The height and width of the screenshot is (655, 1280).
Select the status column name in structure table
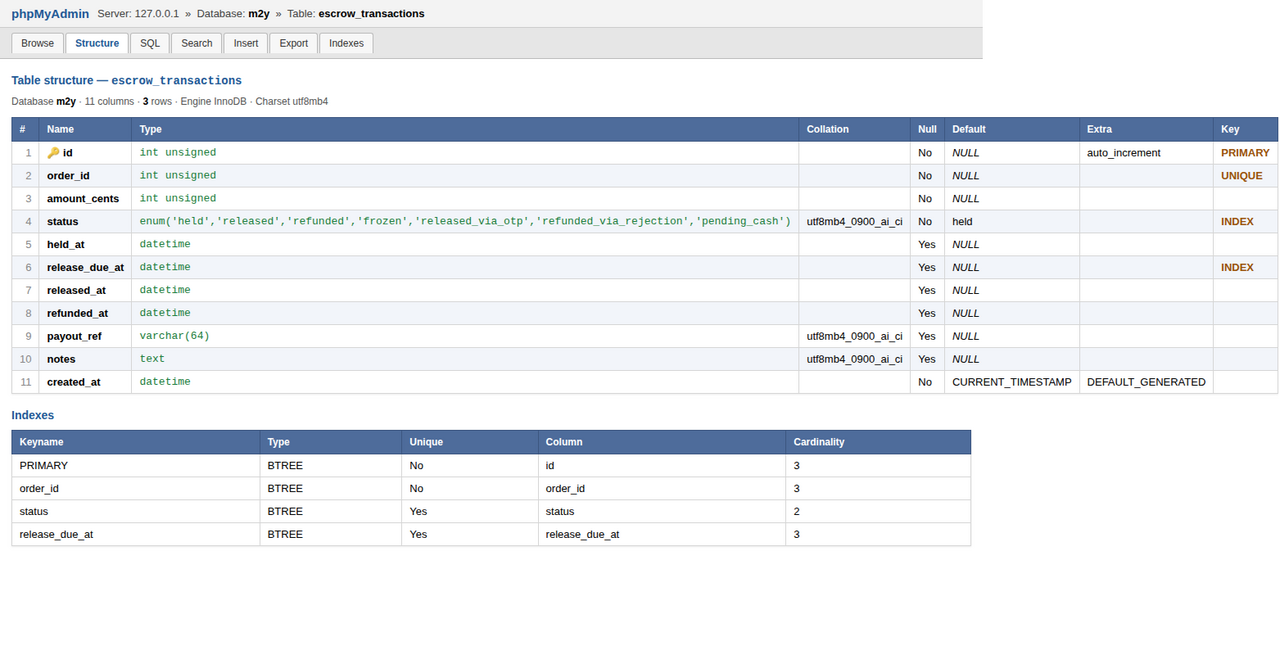[x=62, y=222]
